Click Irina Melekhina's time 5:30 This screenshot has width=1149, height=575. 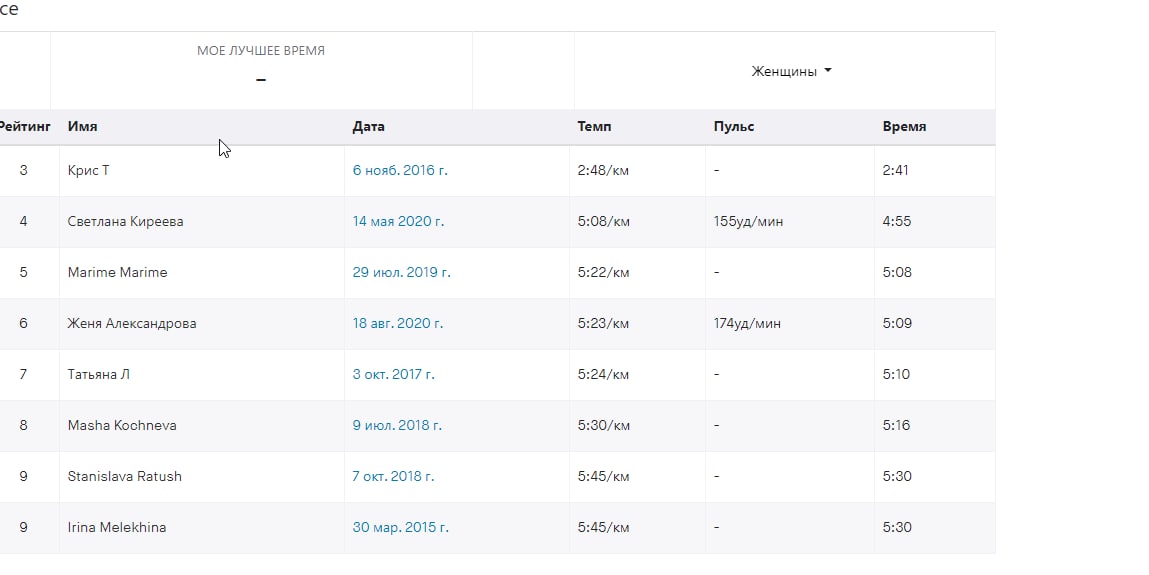[x=897, y=527]
